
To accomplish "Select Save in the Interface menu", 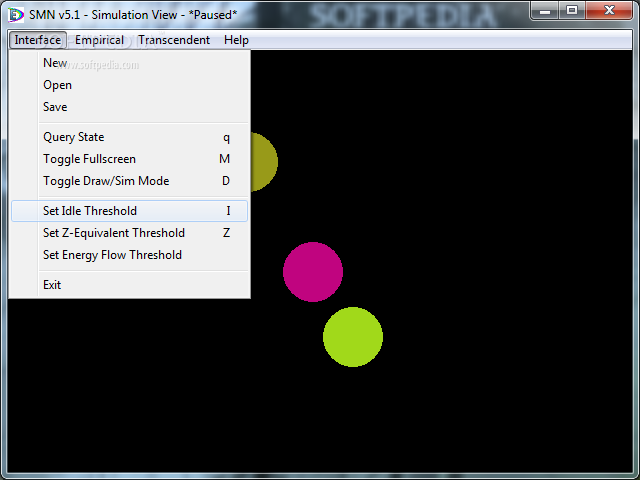I will 129,107.
